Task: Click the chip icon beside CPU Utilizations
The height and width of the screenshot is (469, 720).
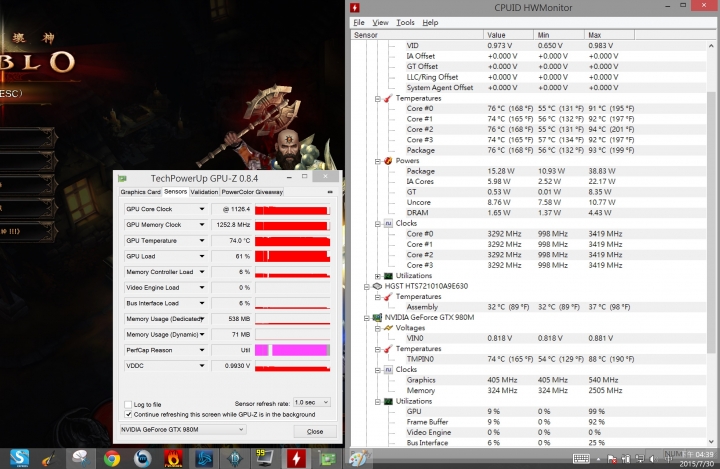Action: tap(388, 276)
